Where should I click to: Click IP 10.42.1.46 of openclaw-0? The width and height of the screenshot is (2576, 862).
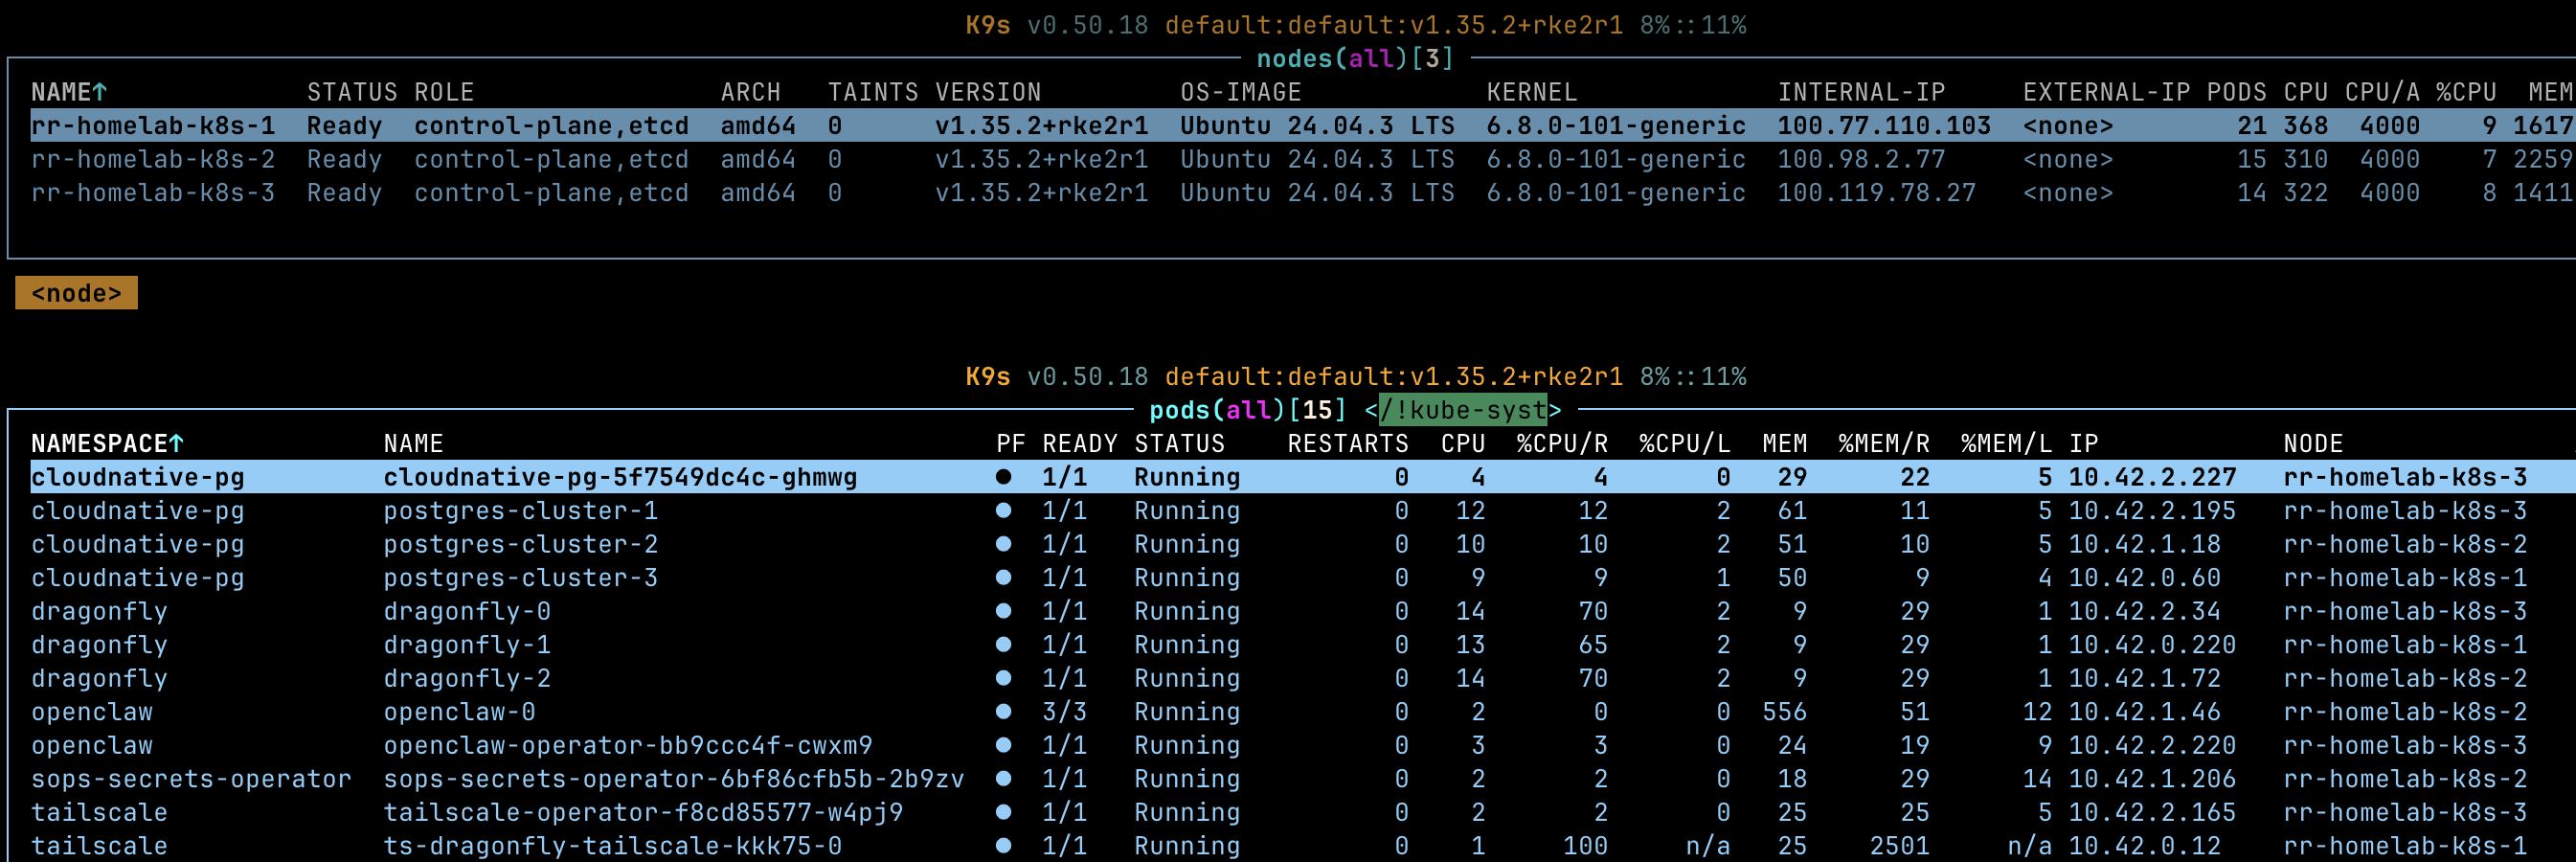(x=2144, y=712)
